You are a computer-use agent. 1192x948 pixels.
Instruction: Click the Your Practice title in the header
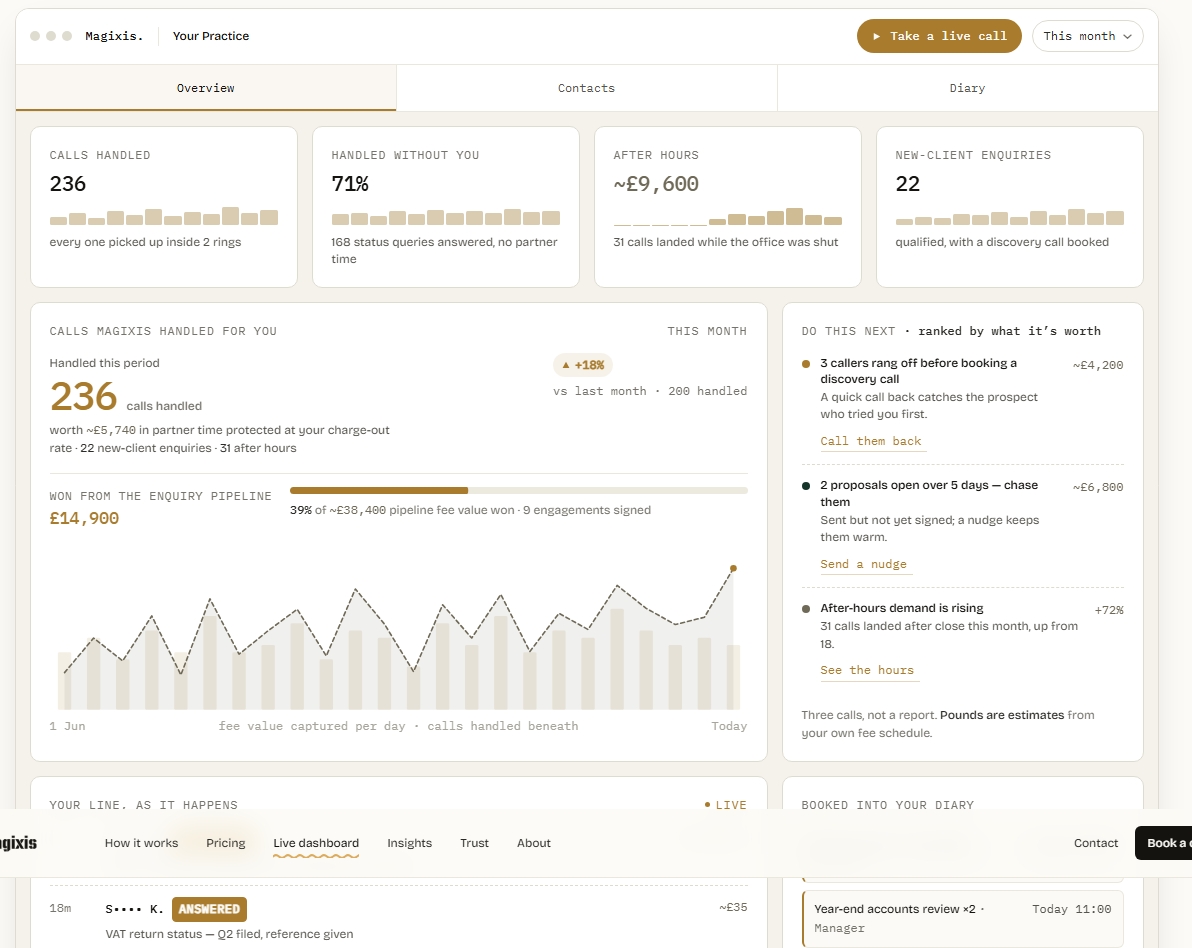[211, 36]
